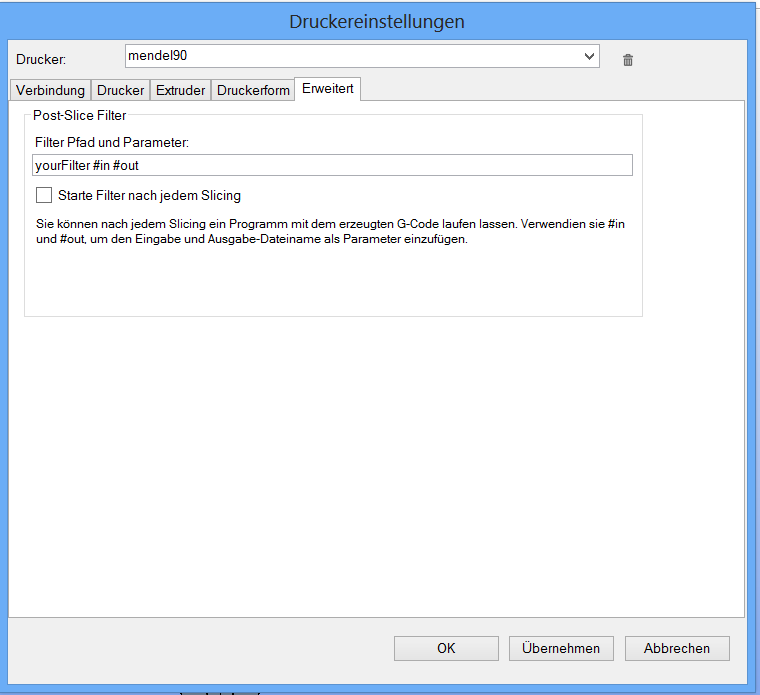Open the Drucker tab
This screenshot has height=695, width=760.
pyautogui.click(x=120, y=90)
